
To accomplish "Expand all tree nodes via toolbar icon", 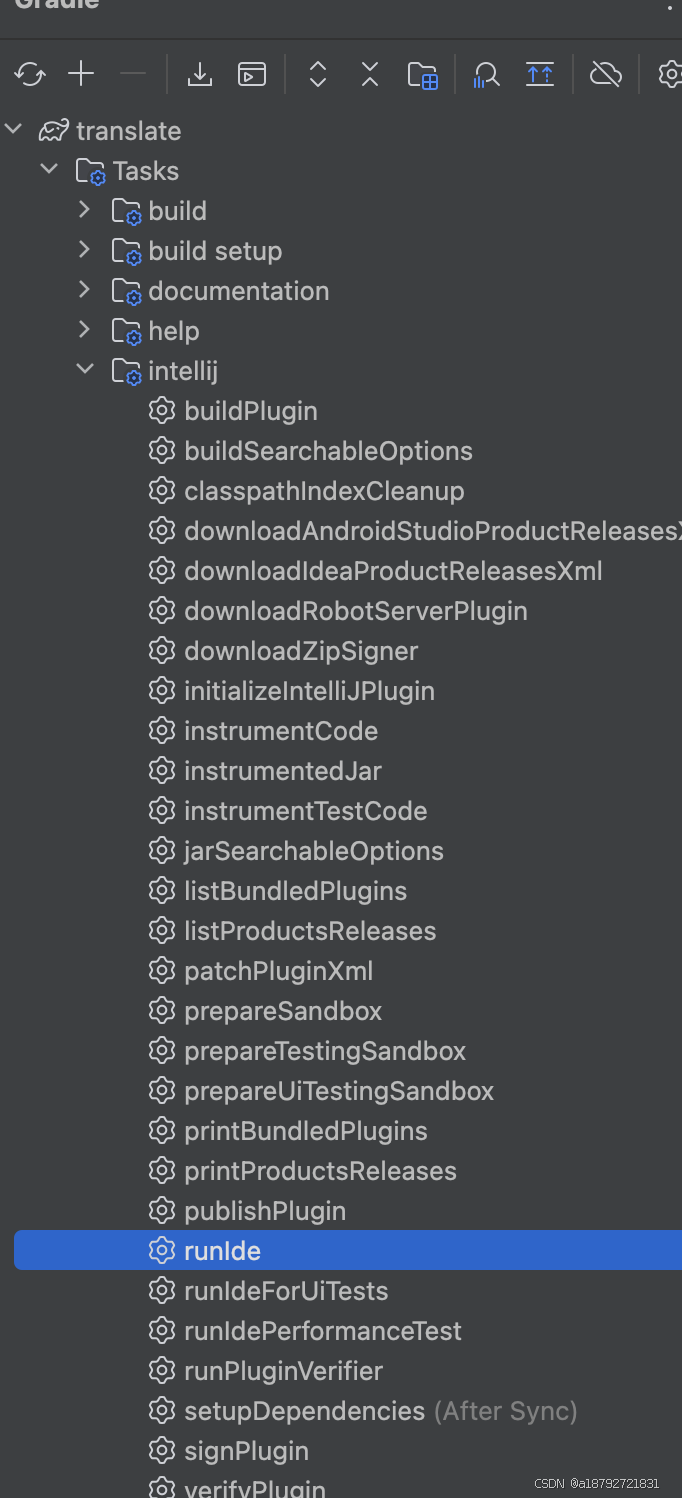I will (x=318, y=74).
